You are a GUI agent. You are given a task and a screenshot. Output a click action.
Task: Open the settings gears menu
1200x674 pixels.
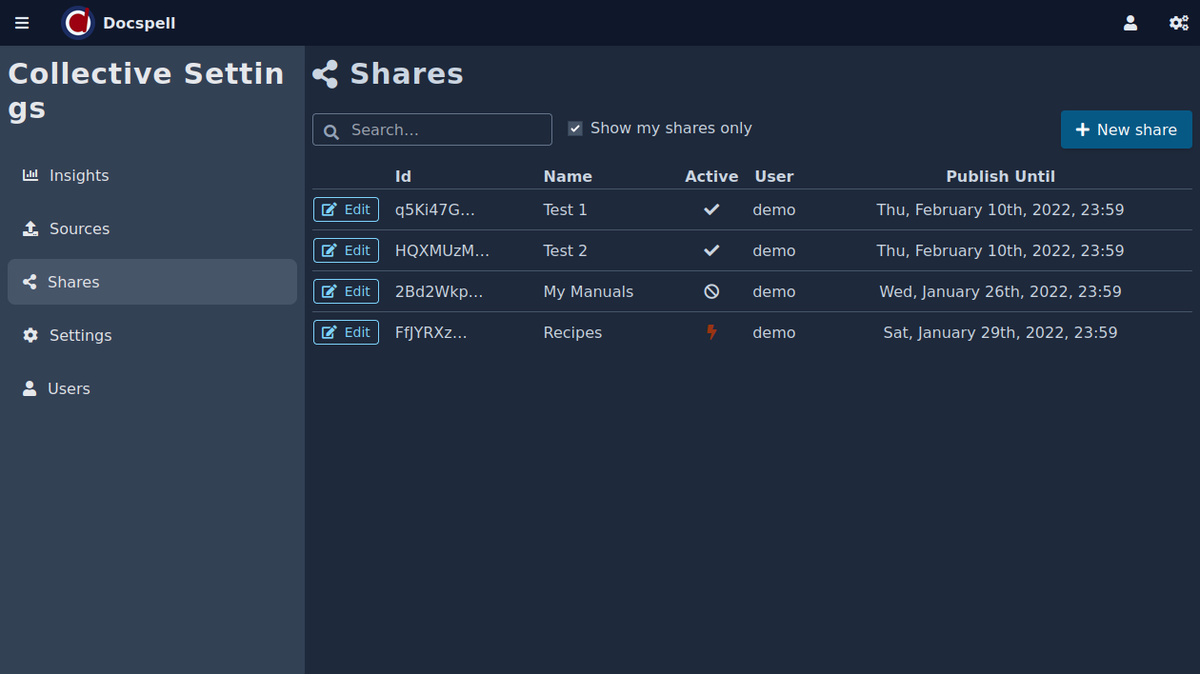click(x=1179, y=23)
